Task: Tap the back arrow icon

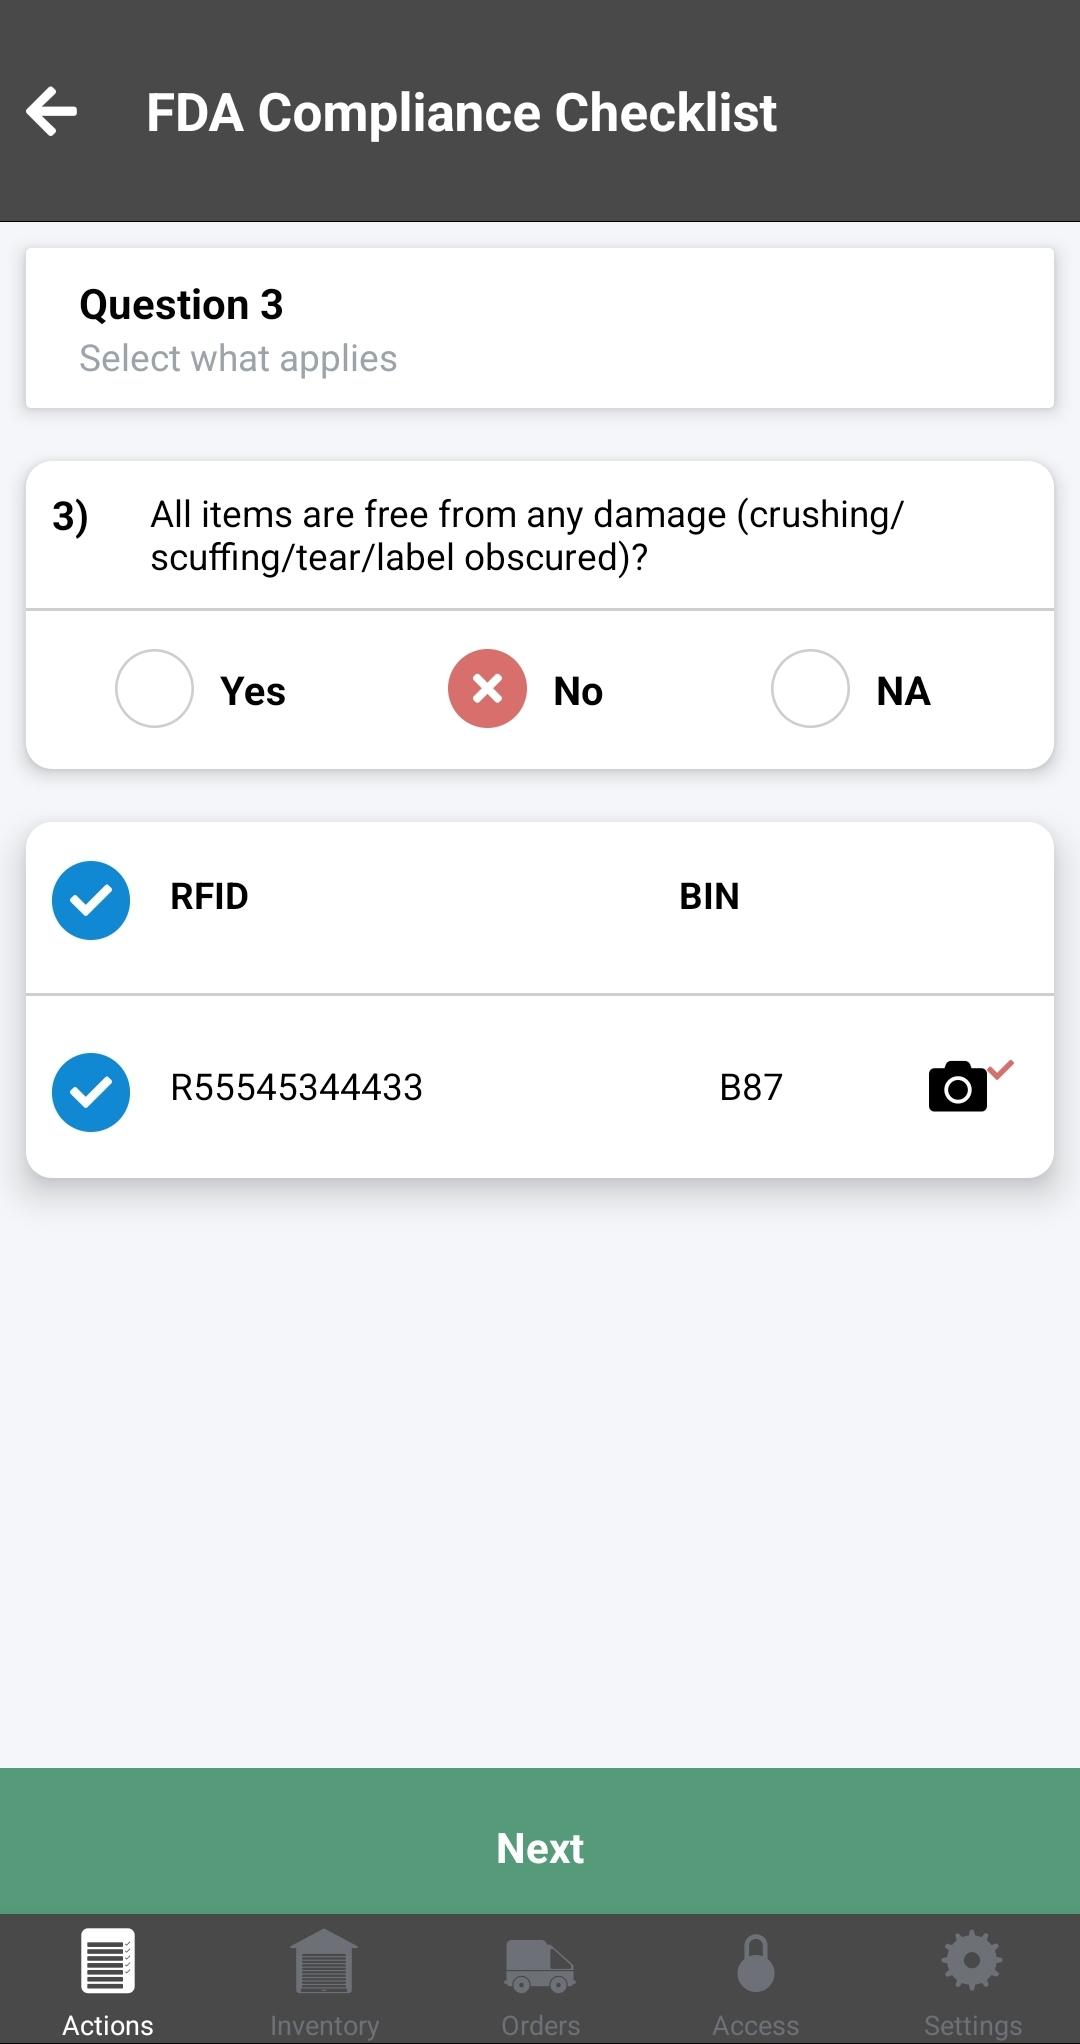Action: [52, 111]
